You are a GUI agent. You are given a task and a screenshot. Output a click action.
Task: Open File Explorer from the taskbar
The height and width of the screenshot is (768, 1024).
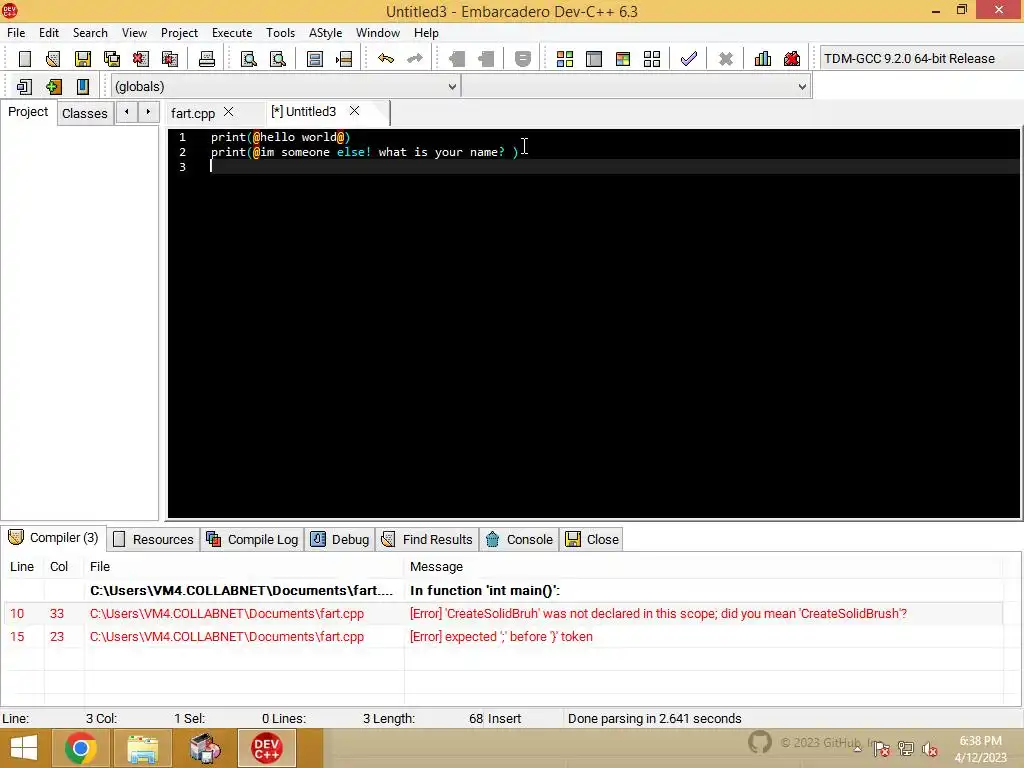click(142, 748)
